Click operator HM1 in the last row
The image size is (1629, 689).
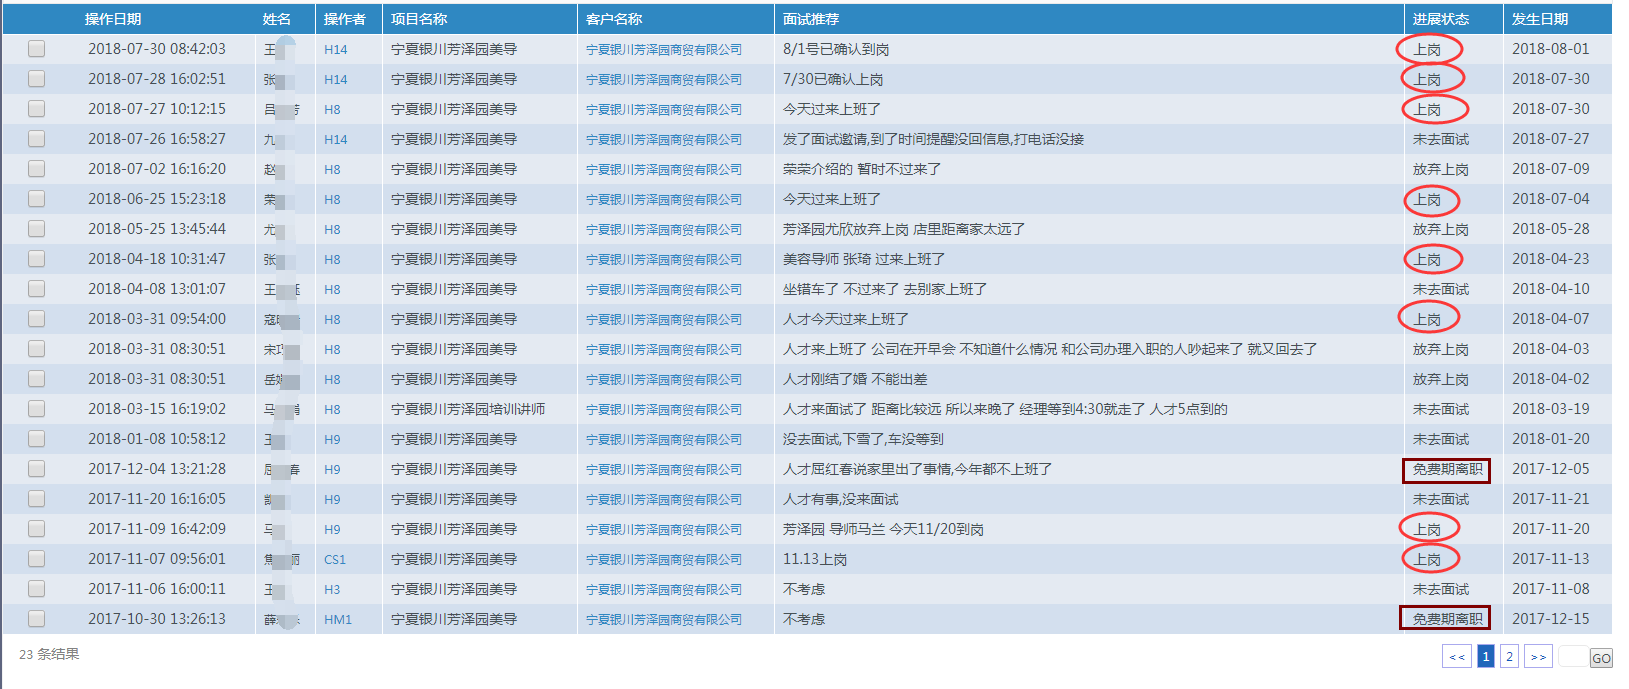click(338, 620)
